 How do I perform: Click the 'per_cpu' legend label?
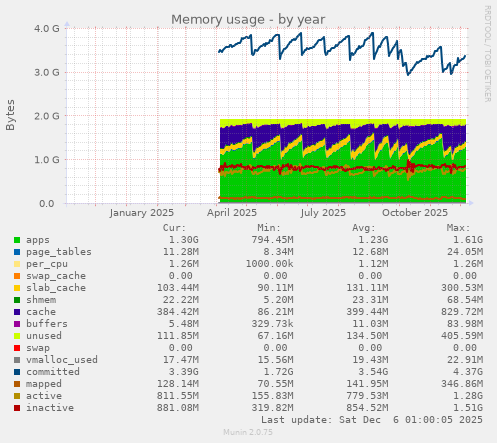[47, 264]
